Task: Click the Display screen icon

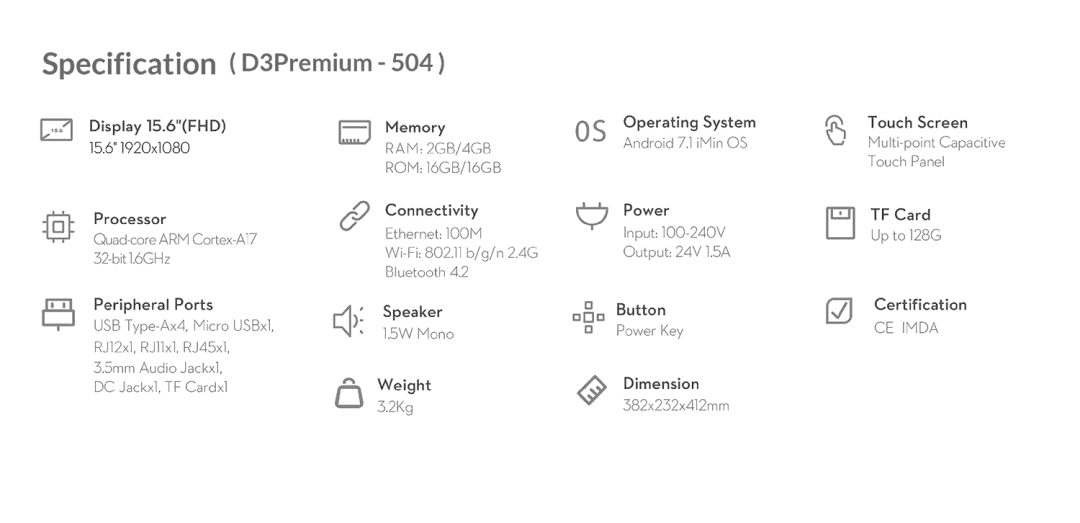Action: point(56,130)
